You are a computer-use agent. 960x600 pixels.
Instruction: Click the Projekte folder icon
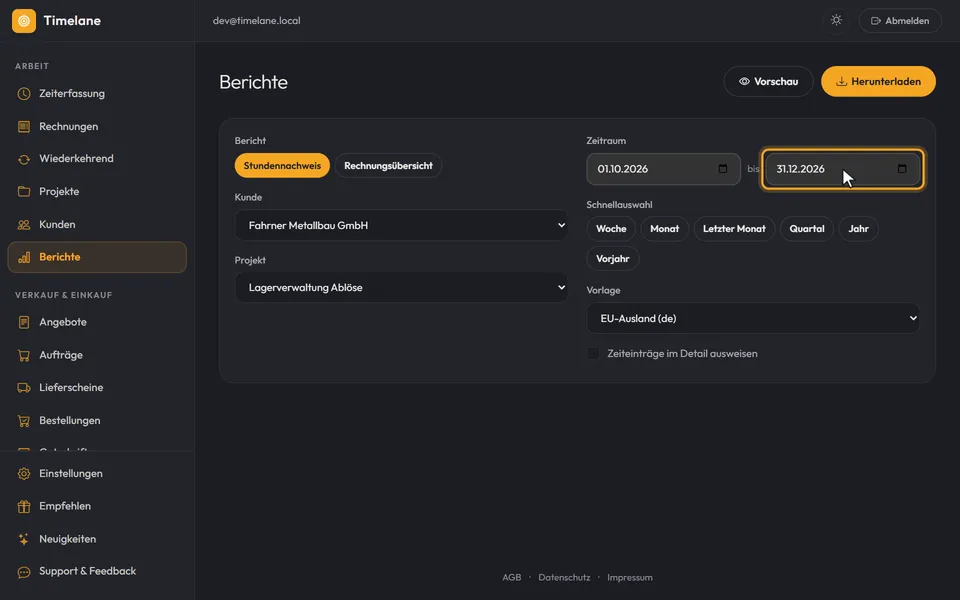pyautogui.click(x=24, y=192)
